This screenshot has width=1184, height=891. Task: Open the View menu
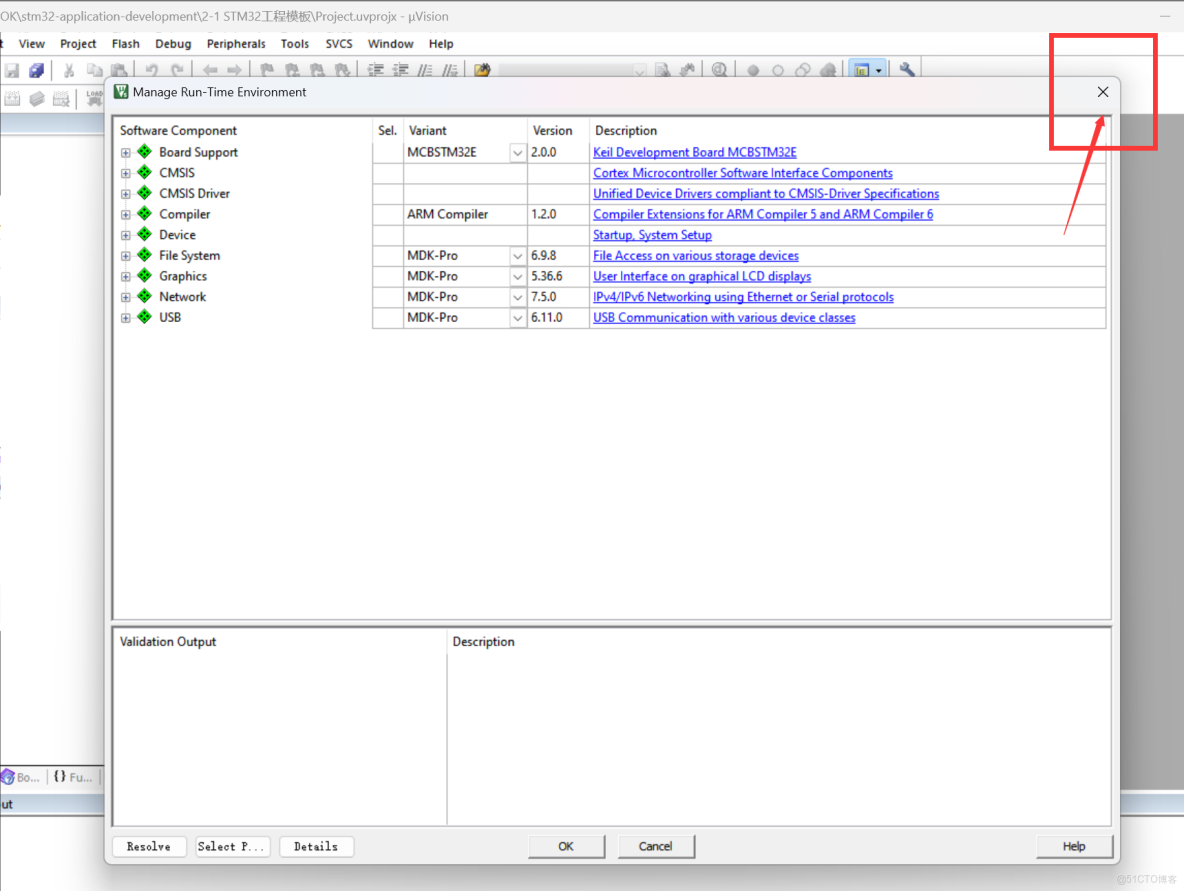pyautogui.click(x=32, y=44)
